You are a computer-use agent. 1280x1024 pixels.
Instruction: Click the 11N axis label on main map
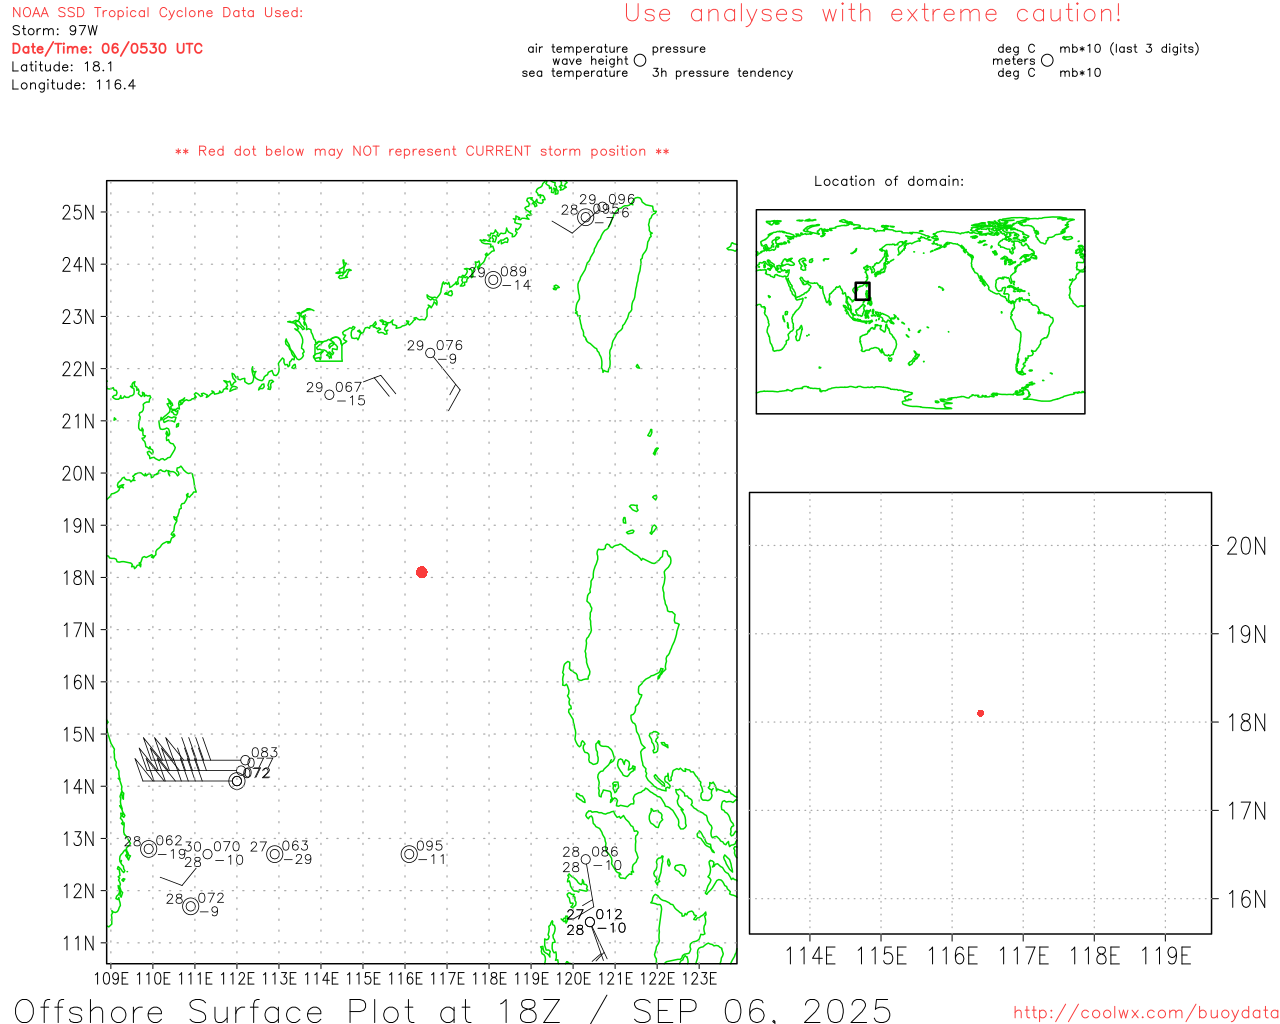tap(78, 943)
